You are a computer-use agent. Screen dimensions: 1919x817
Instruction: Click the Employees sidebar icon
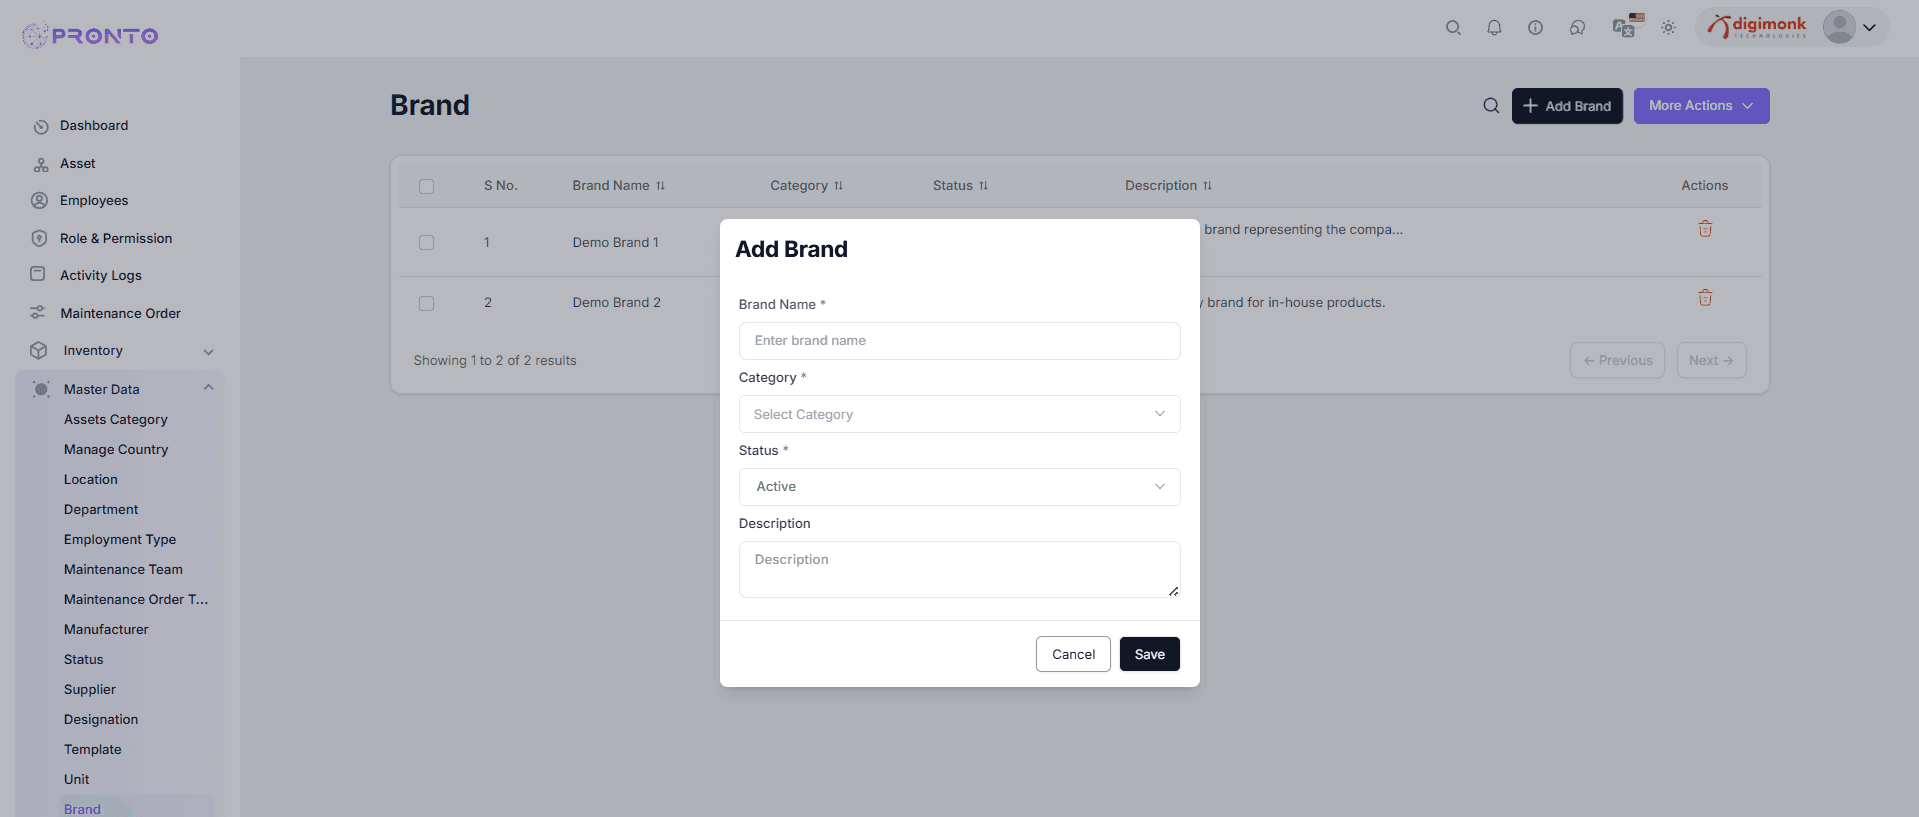(39, 200)
